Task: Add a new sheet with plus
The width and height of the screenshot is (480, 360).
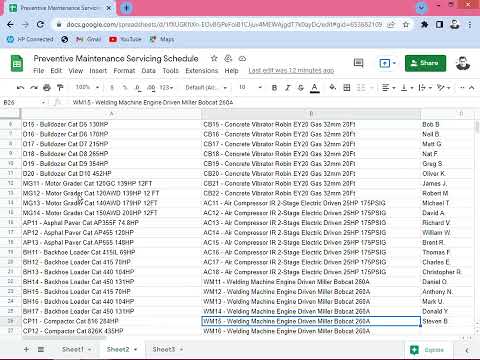Action: coord(26,349)
